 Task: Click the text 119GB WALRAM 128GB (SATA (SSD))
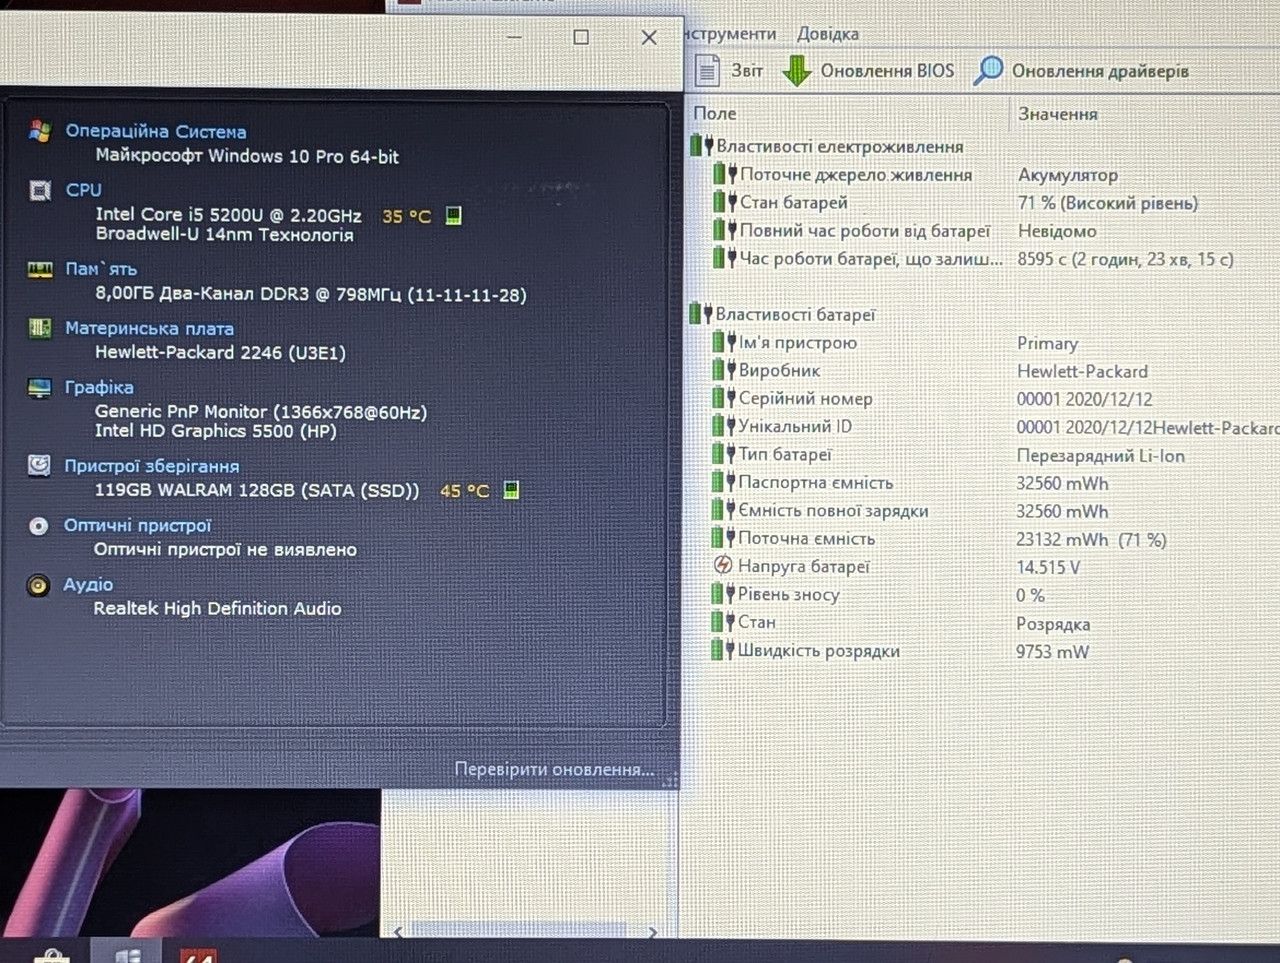click(257, 490)
